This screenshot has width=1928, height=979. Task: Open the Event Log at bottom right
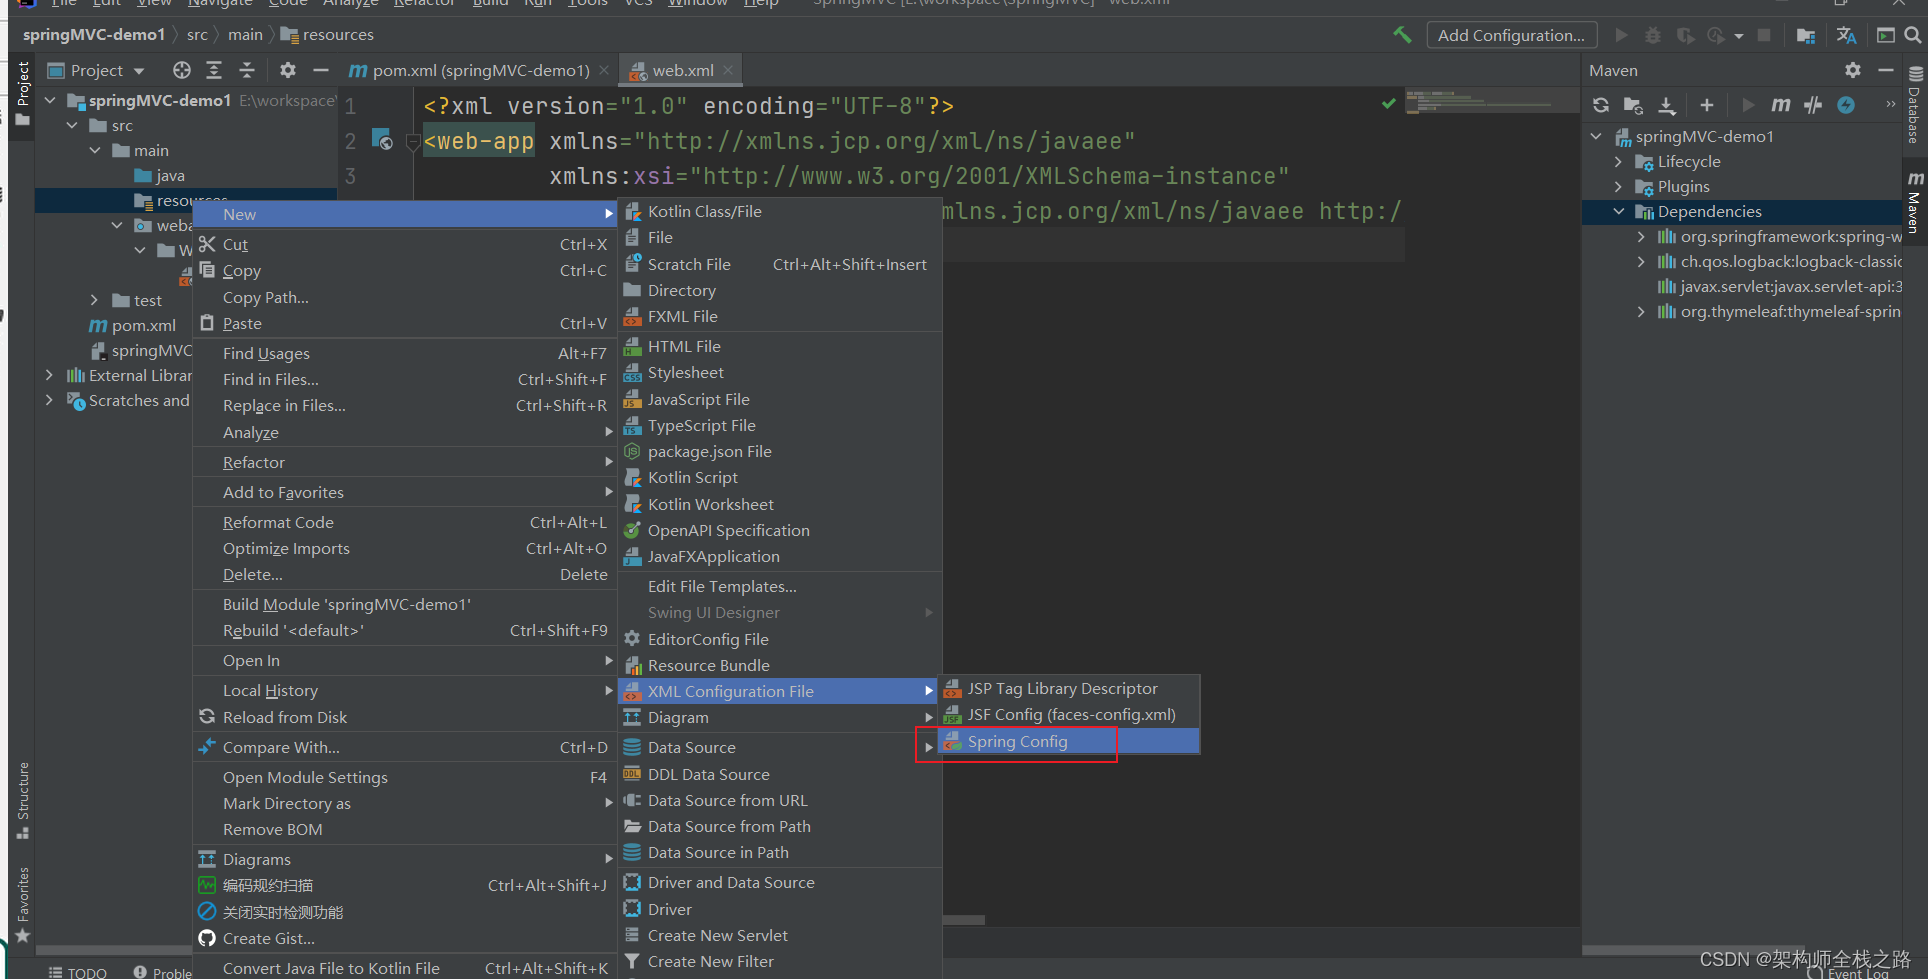(x=1849, y=973)
